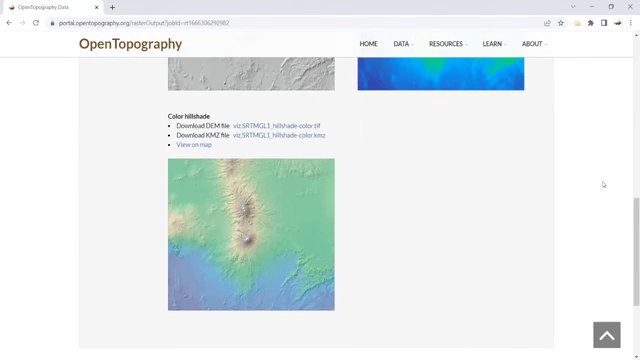The height and width of the screenshot is (360, 640).
Task: Click the OpenTopography logo text
Action: [x=131, y=44]
